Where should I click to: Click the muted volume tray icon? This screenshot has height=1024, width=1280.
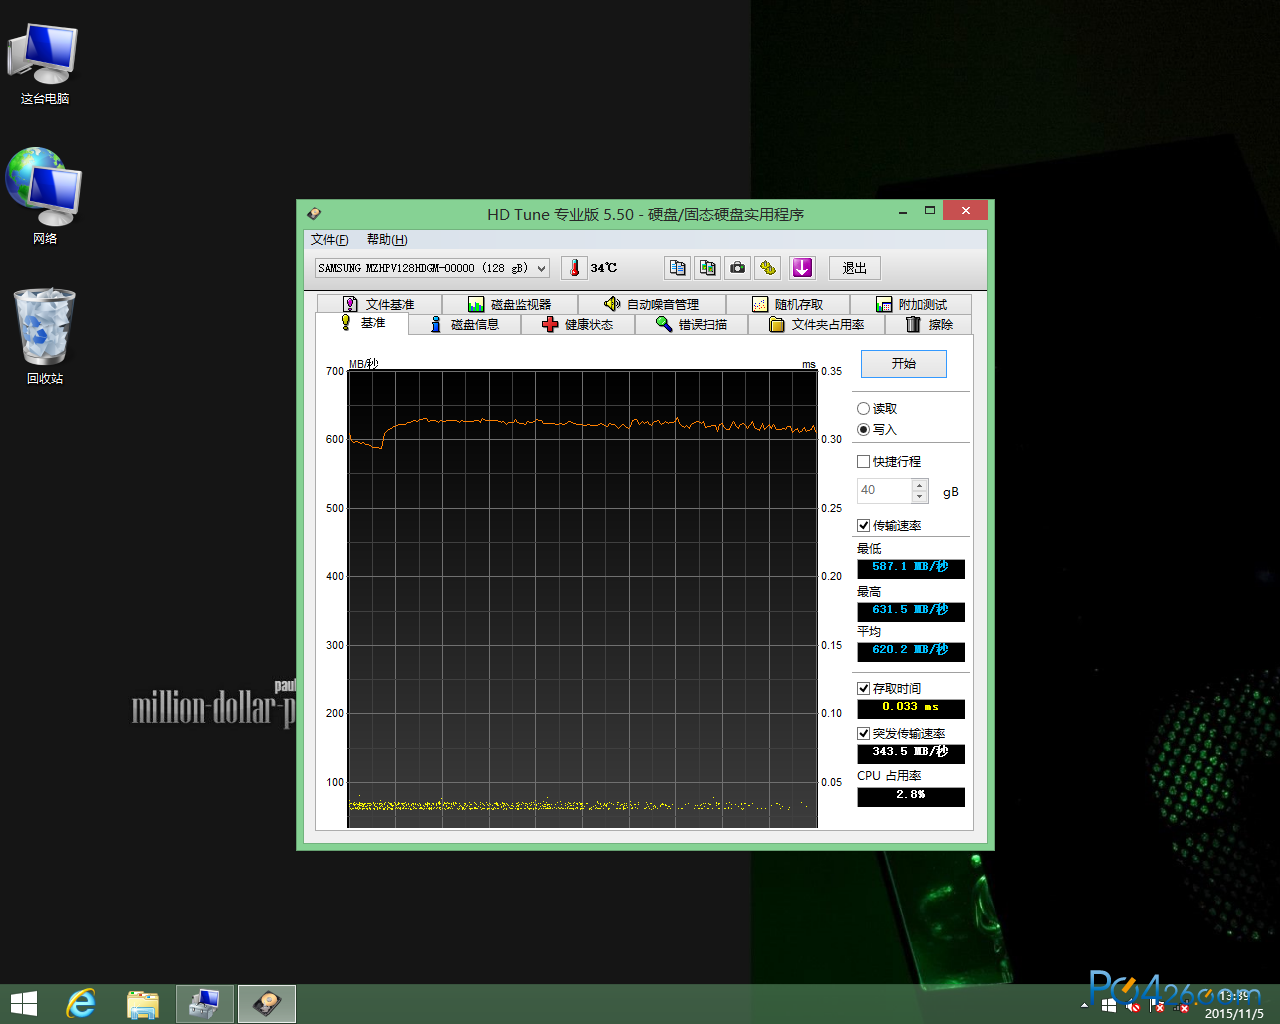pyautogui.click(x=1133, y=1005)
